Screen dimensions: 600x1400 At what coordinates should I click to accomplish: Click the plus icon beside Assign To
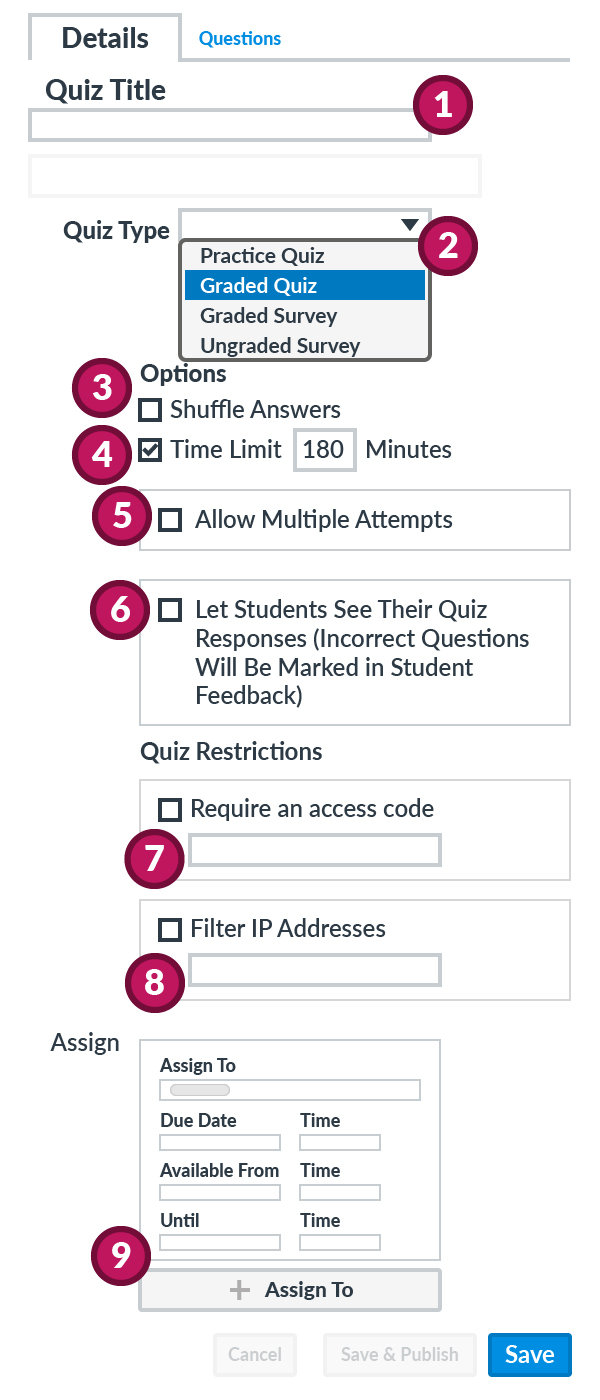(x=240, y=1290)
